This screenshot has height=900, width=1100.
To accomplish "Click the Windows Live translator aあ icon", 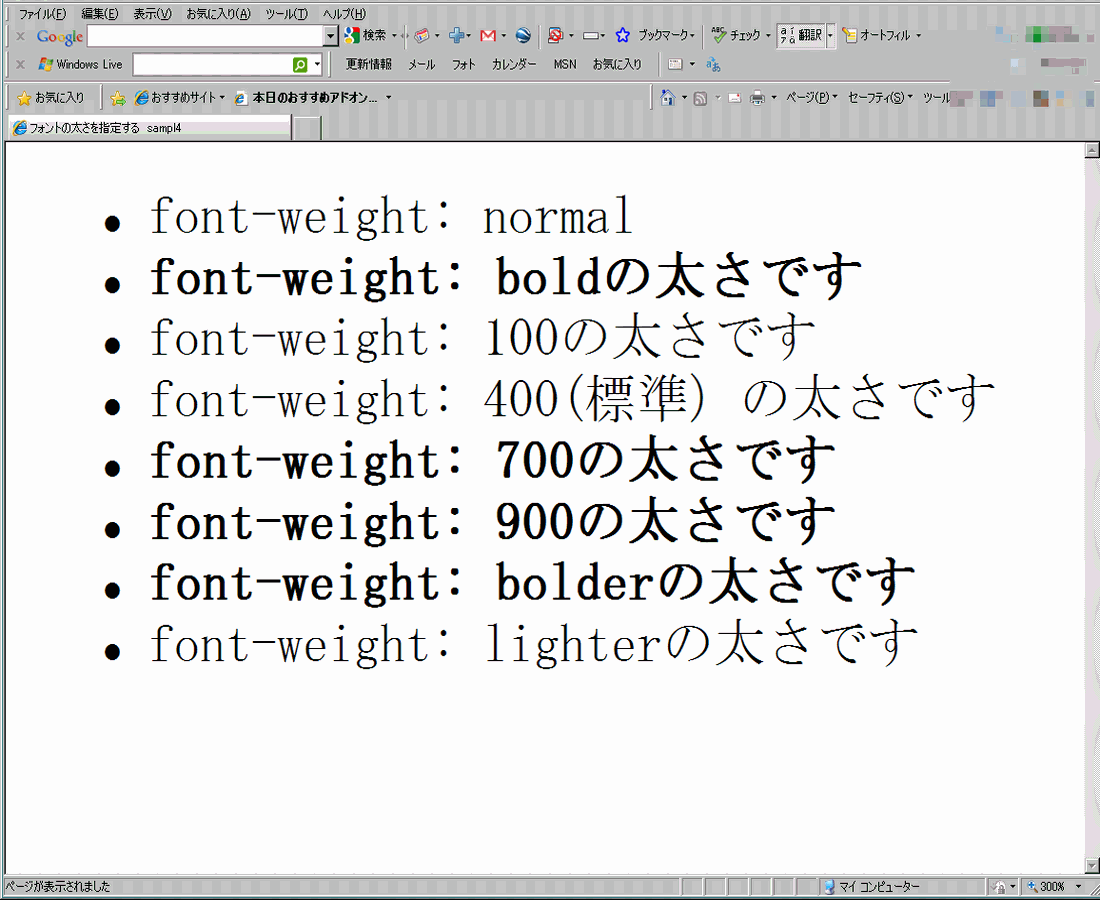I will point(713,65).
